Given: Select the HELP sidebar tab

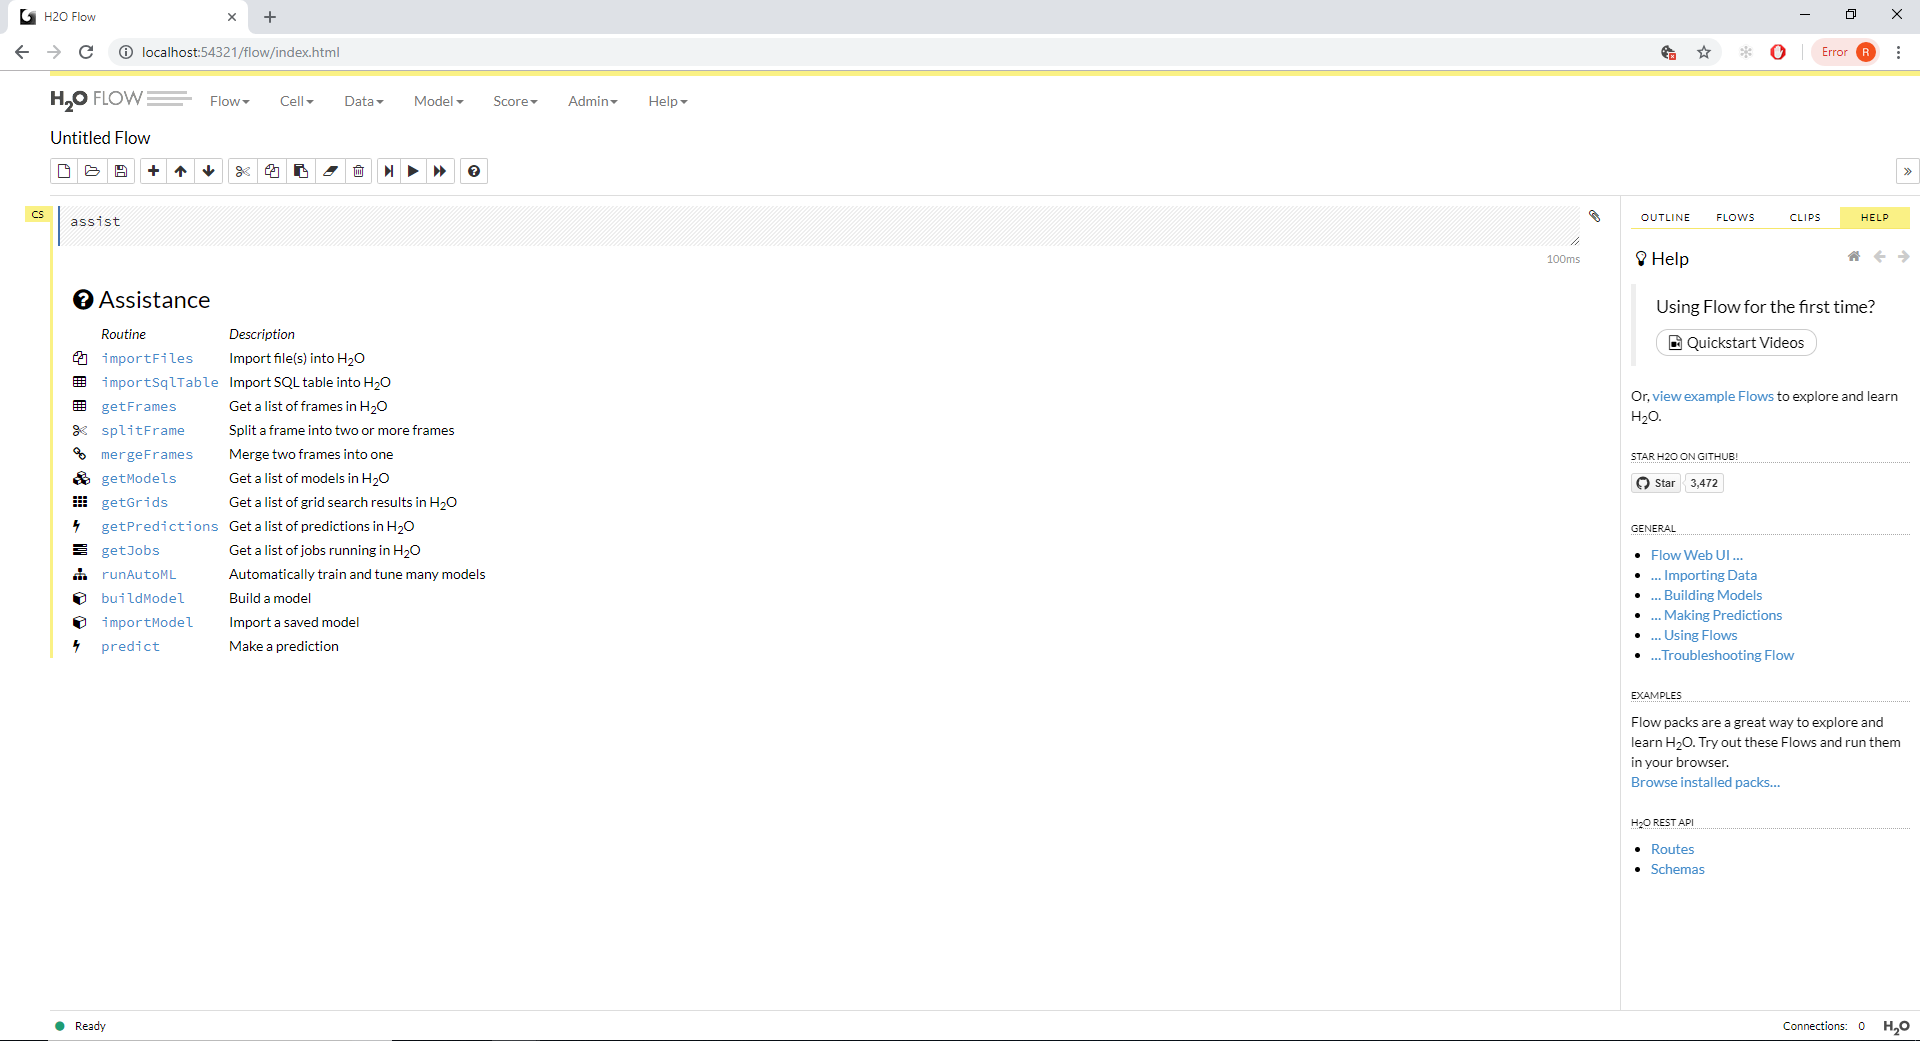Looking at the screenshot, I should point(1874,217).
